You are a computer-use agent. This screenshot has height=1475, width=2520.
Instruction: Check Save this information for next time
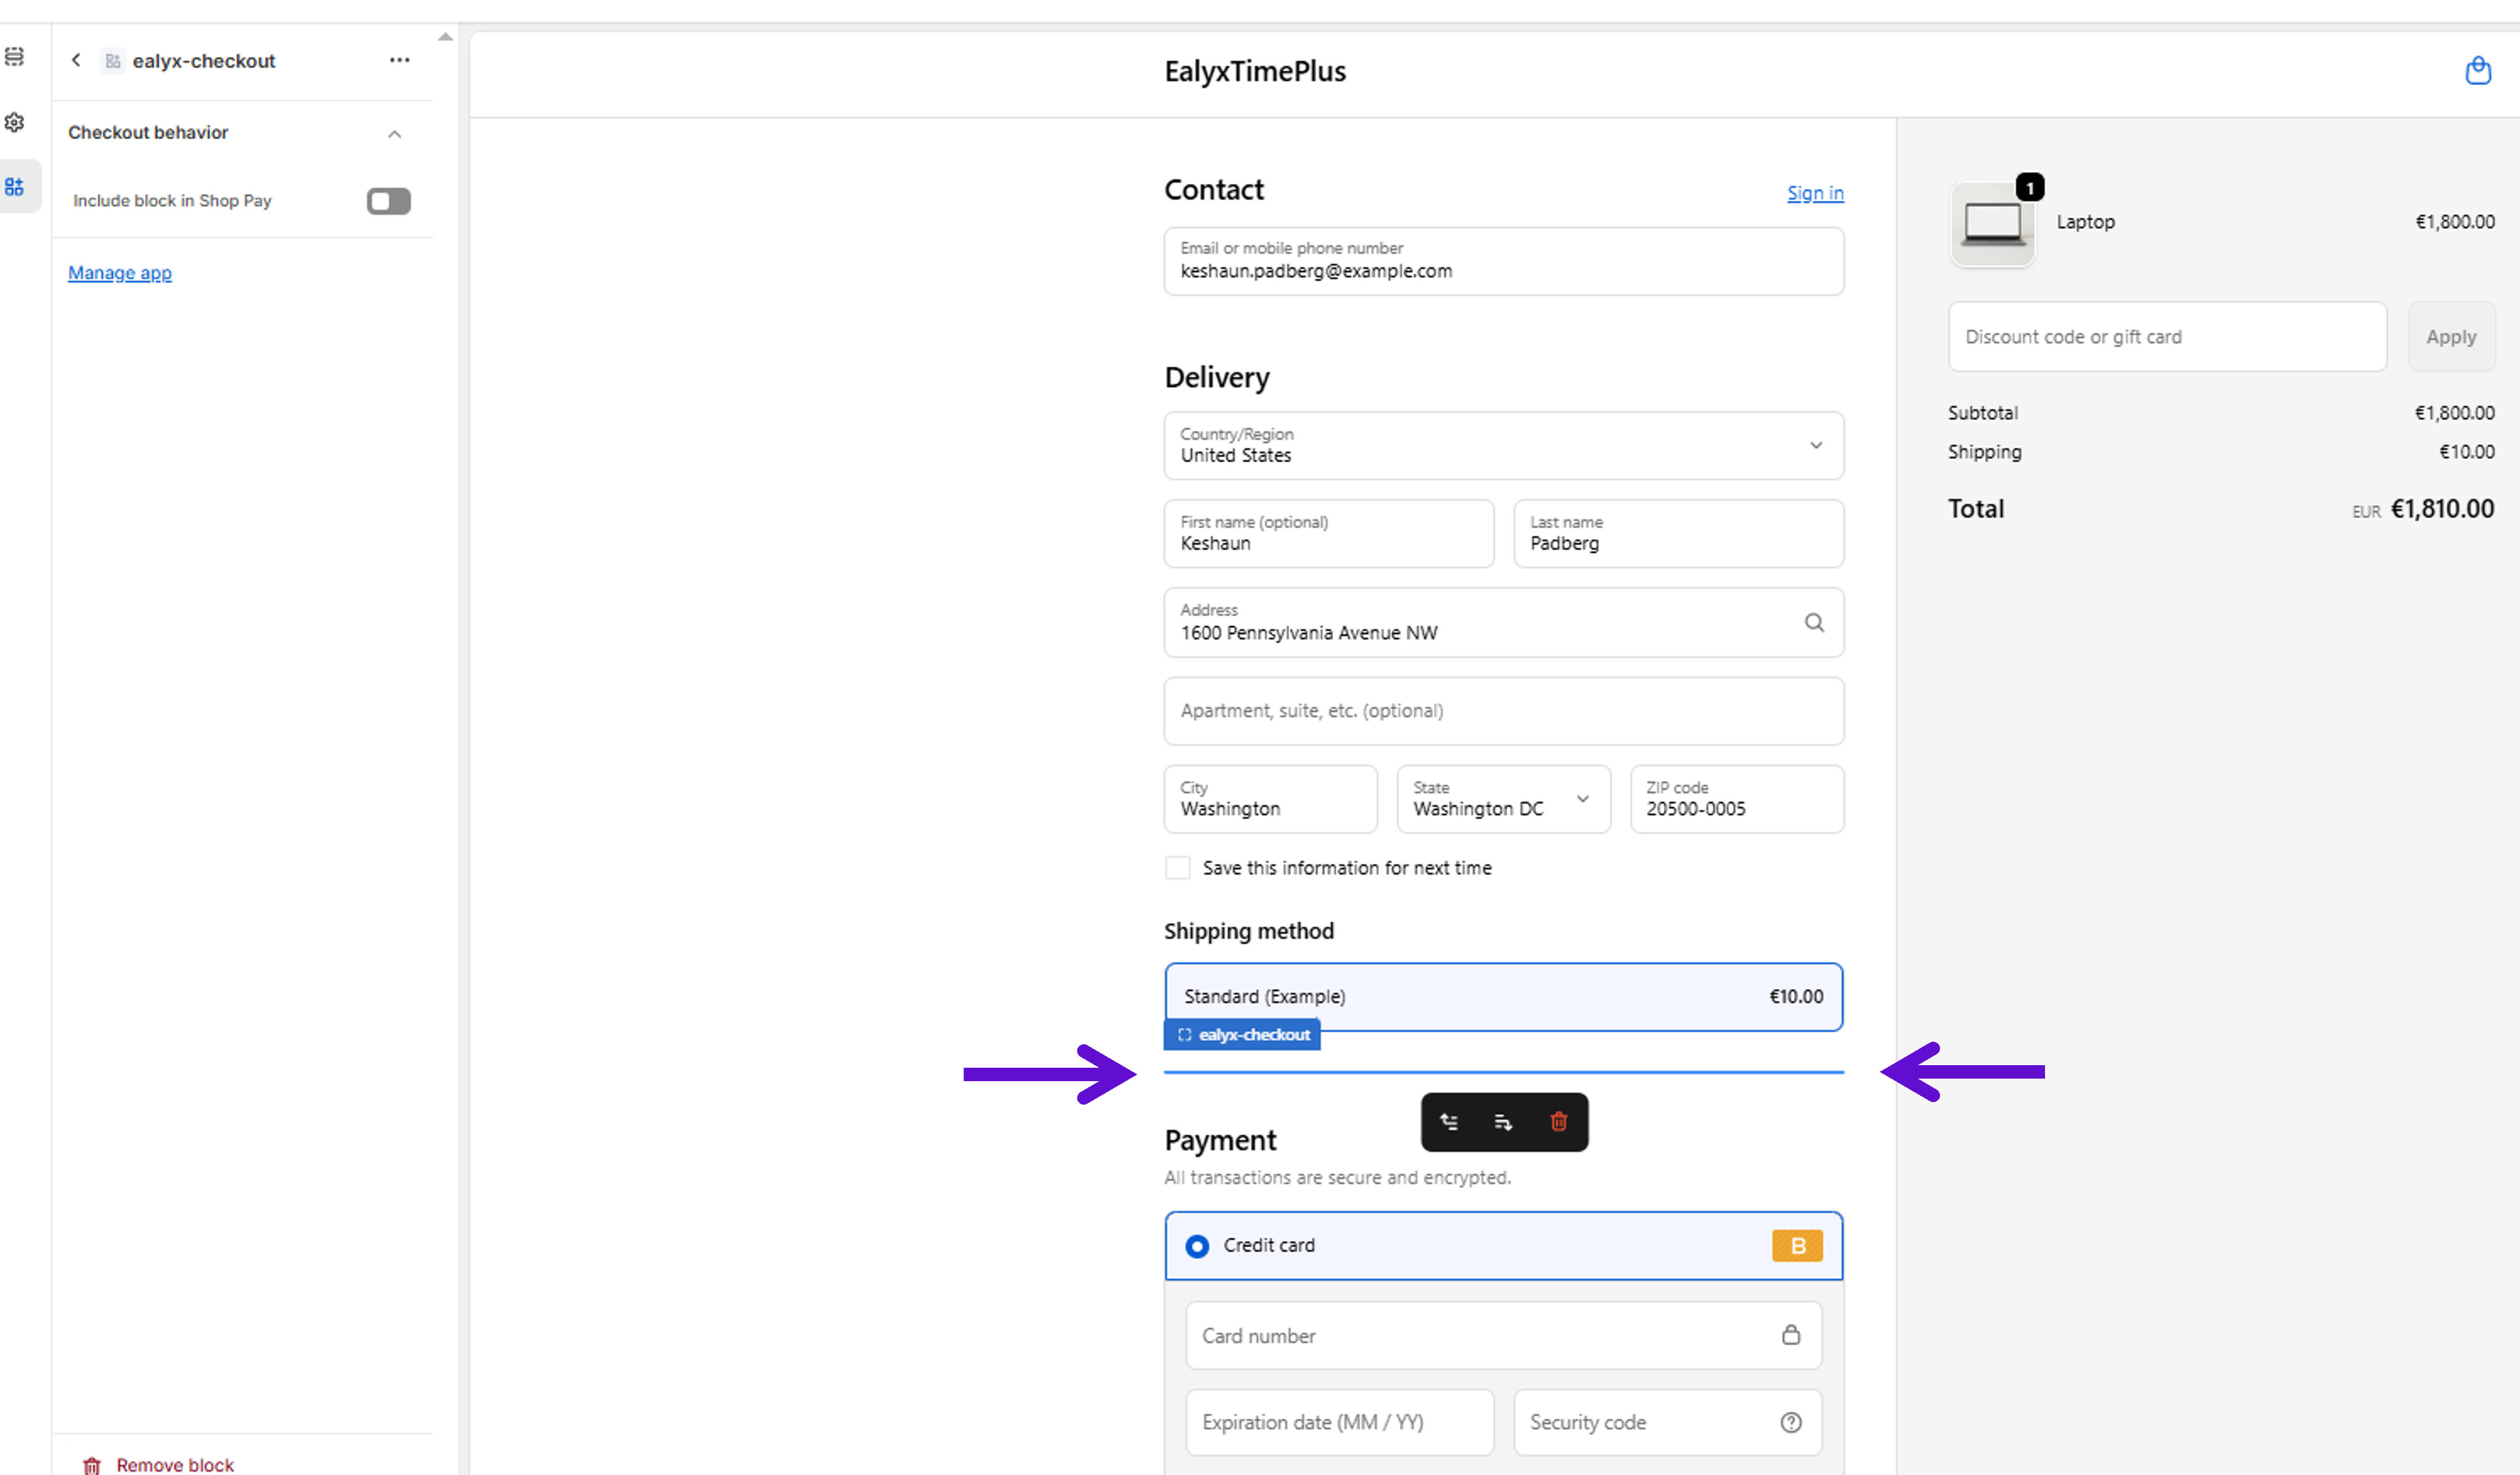[x=1178, y=867]
